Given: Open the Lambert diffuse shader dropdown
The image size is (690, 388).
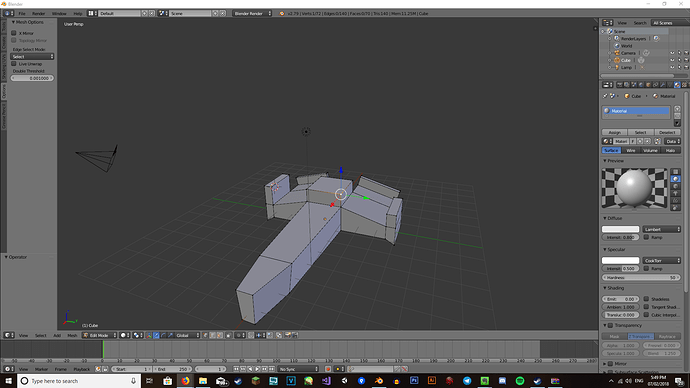Looking at the screenshot, I should coord(661,229).
